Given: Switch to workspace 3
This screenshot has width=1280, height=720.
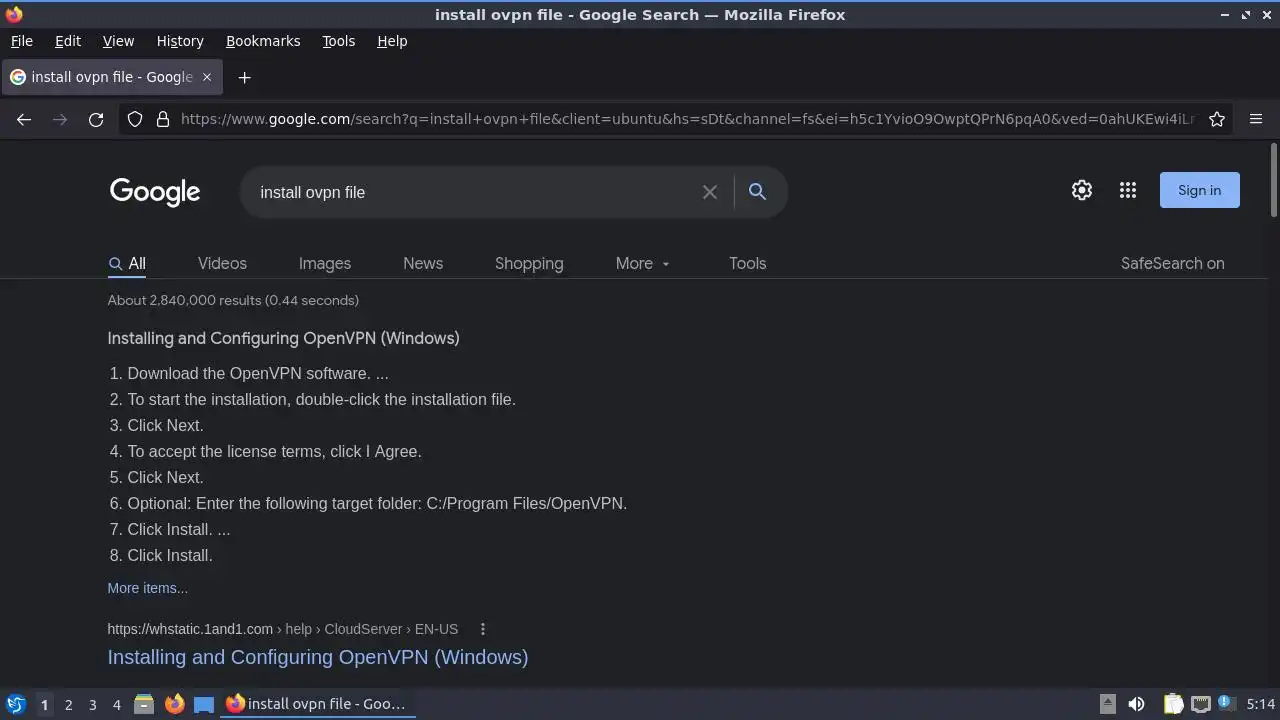Looking at the screenshot, I should (92, 704).
